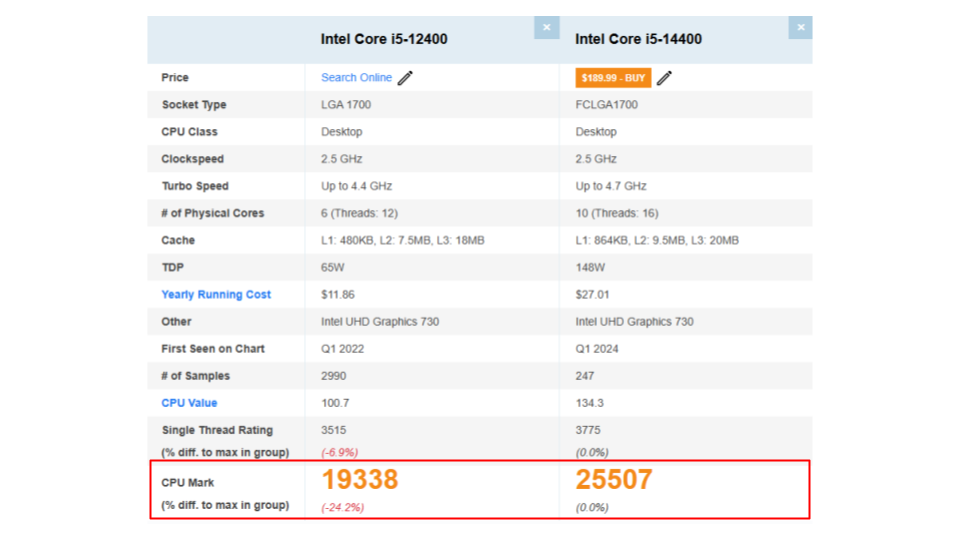Click the -24.2% CPU Mark difference
The image size is (960, 540).
click(343, 507)
